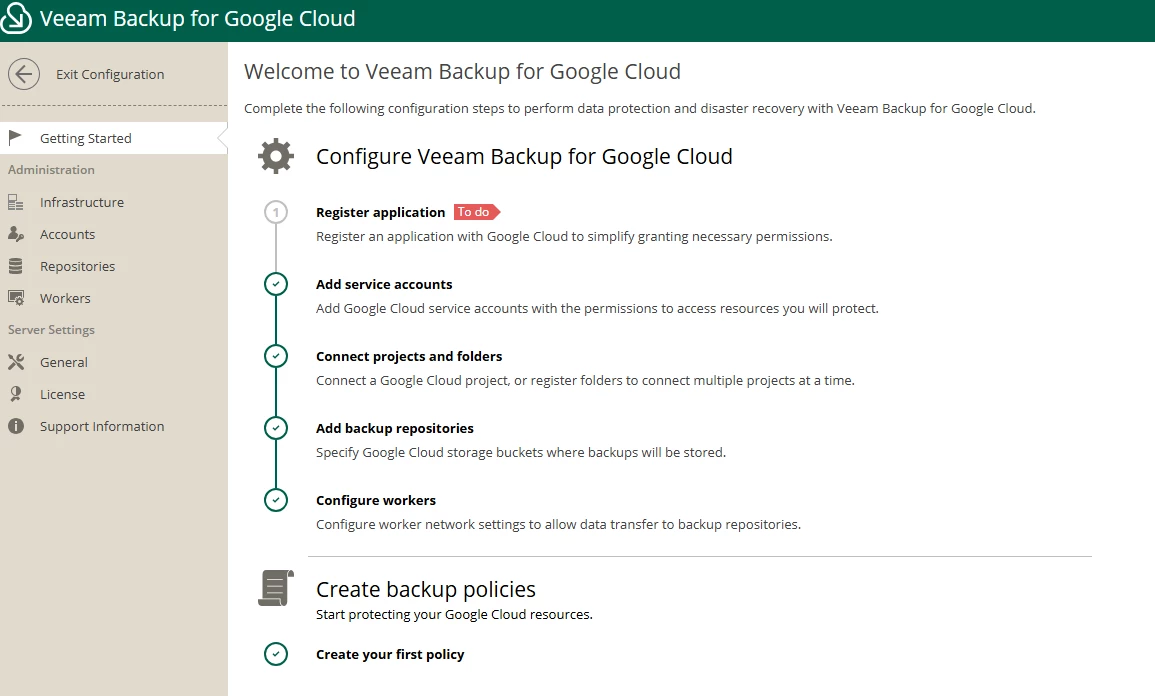Click the checkmark circle for Add backup repositories

[x=276, y=428]
